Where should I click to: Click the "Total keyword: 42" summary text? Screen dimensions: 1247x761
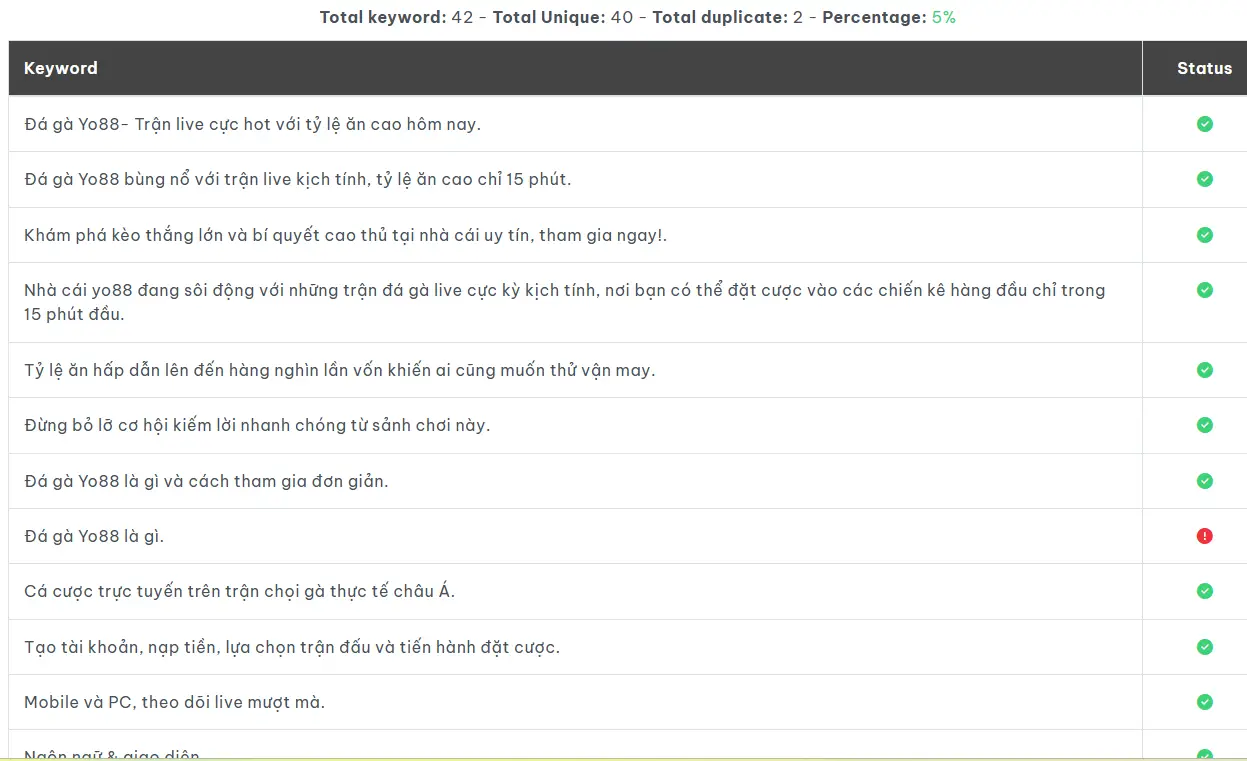(x=396, y=17)
